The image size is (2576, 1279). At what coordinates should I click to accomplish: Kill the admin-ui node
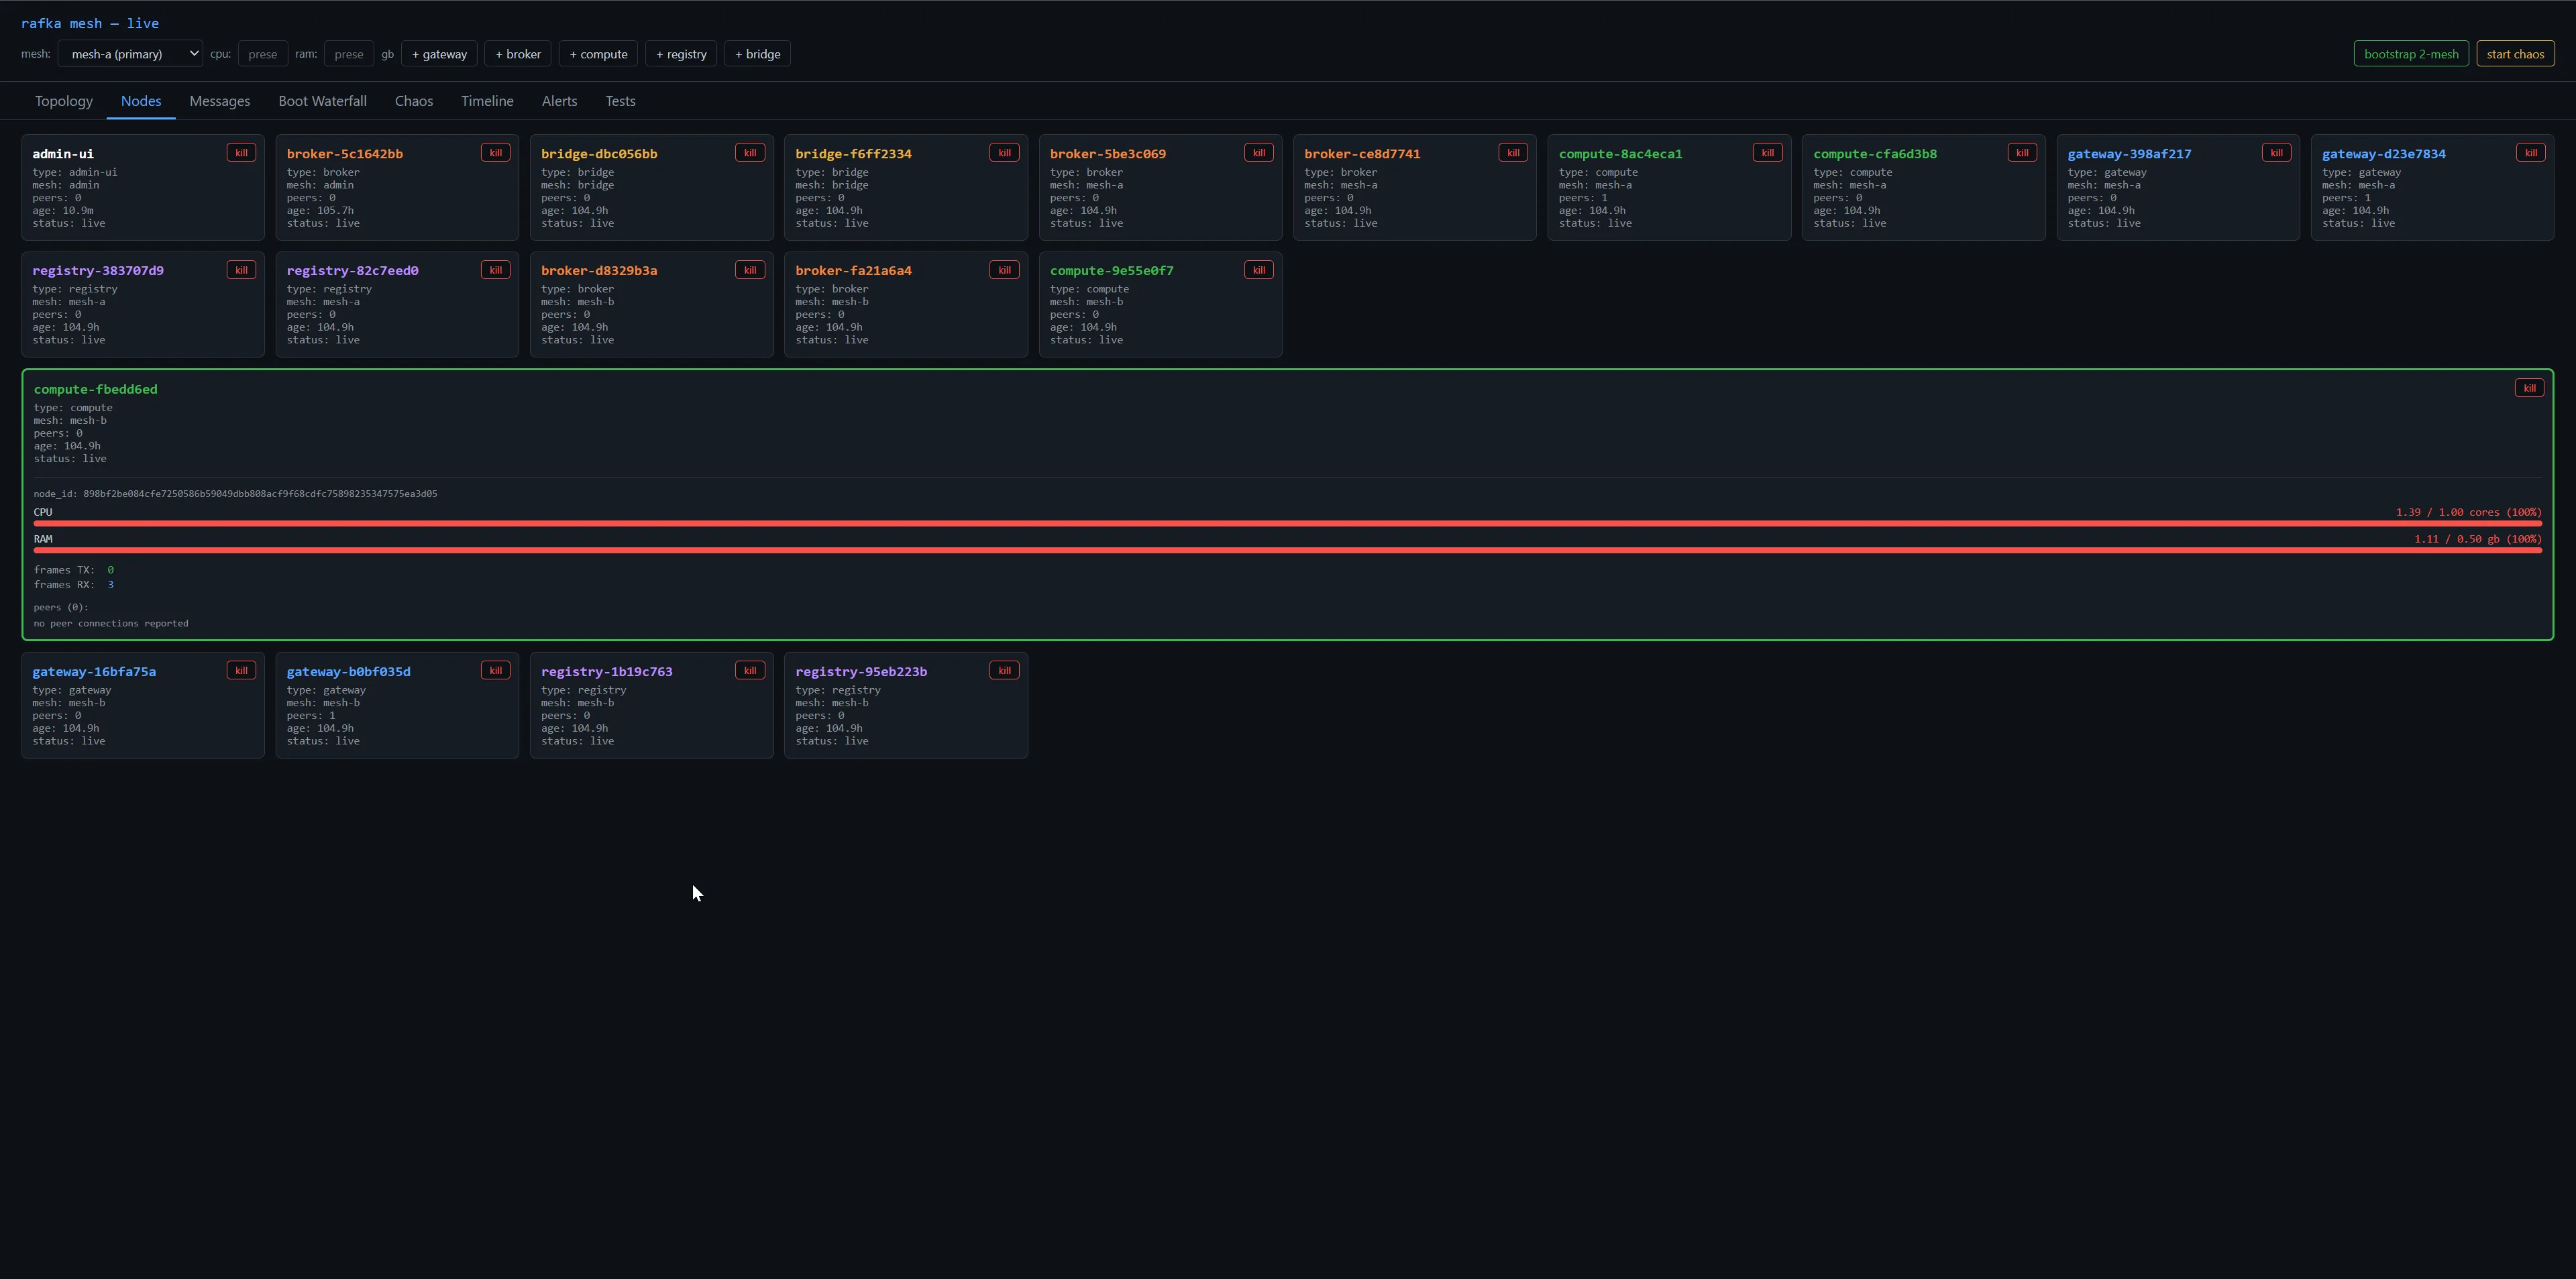coord(241,153)
